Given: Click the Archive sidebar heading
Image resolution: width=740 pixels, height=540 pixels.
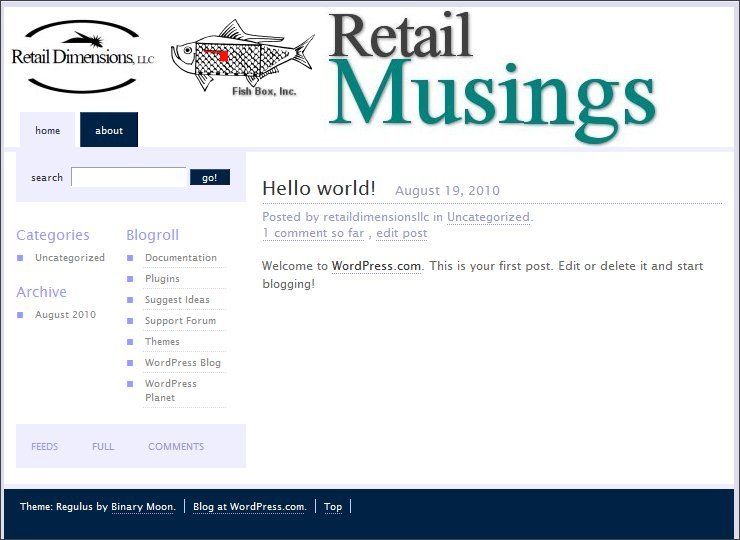Looking at the screenshot, I should click(x=42, y=292).
